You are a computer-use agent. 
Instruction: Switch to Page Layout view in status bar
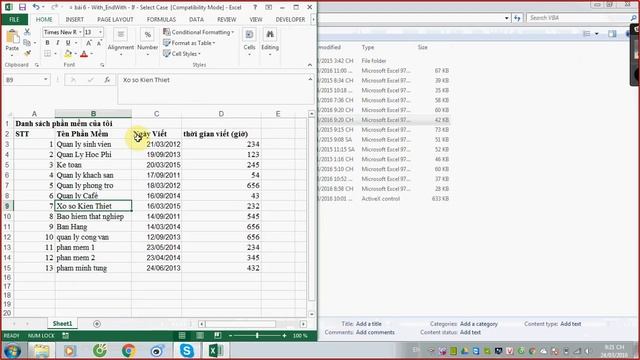point(200,336)
